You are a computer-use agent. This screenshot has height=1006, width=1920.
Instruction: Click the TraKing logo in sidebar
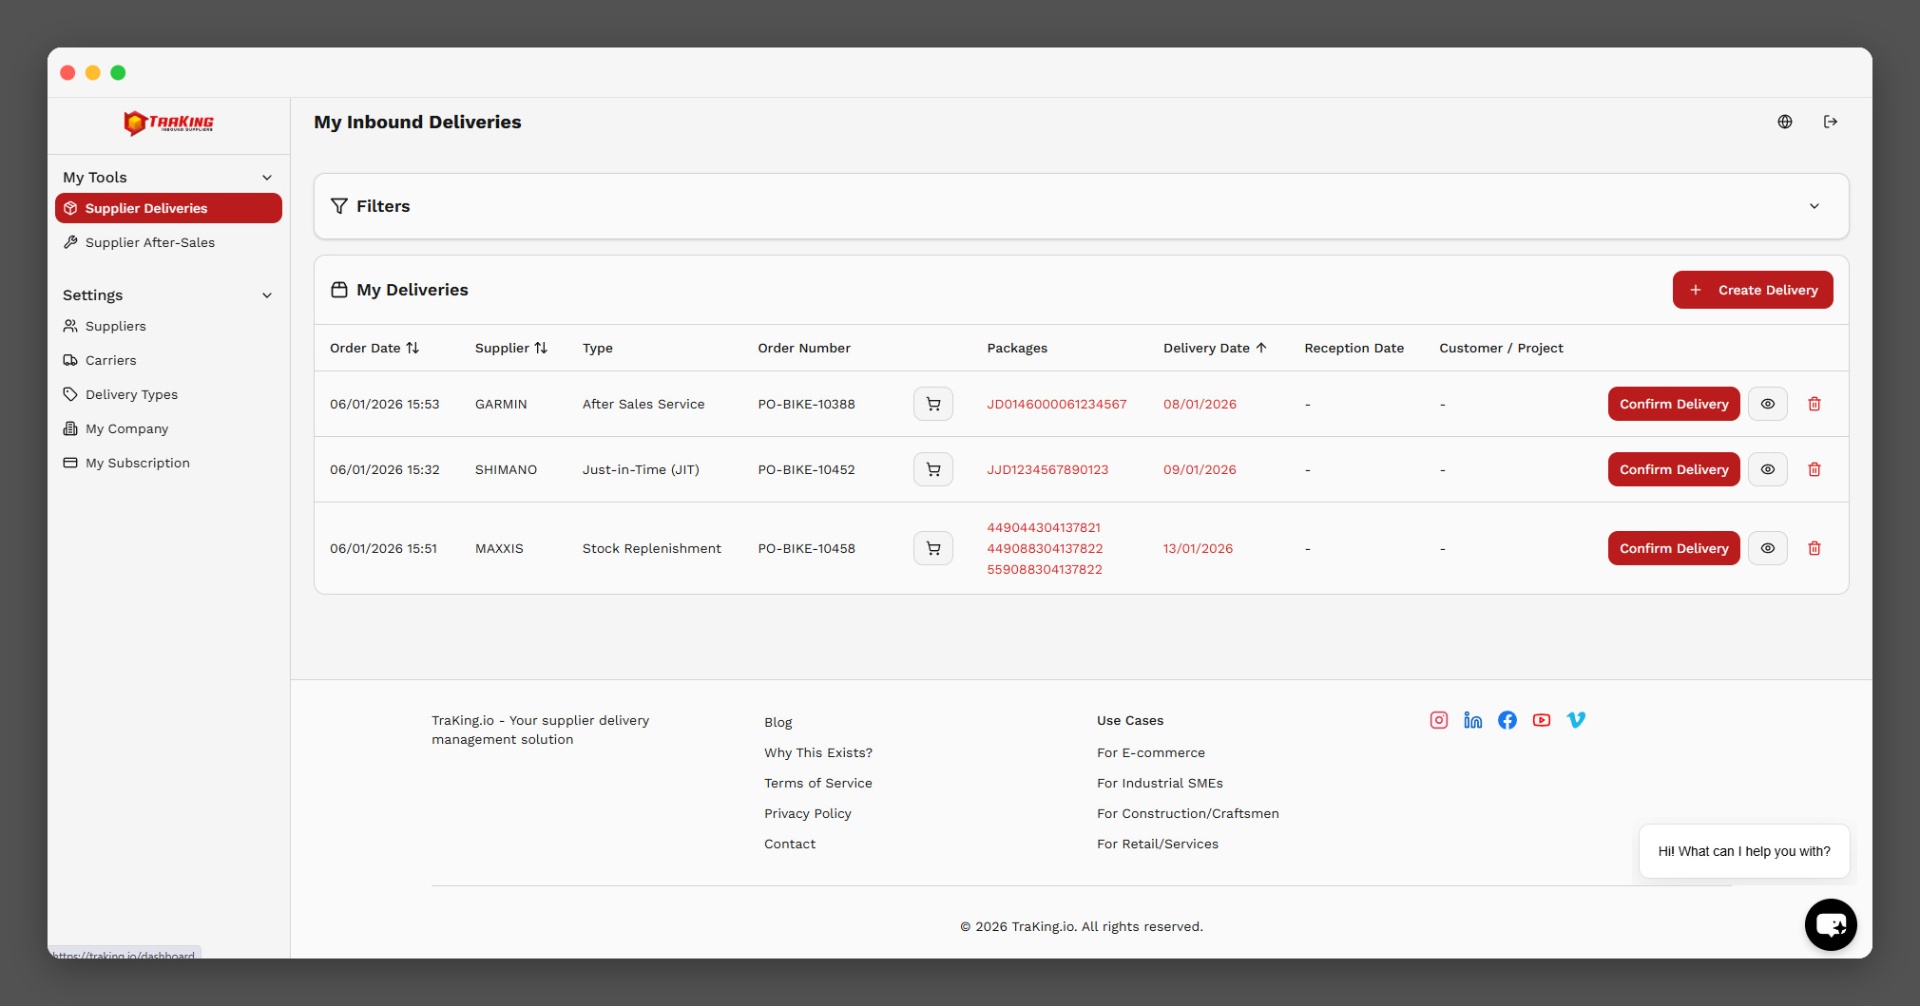(169, 123)
